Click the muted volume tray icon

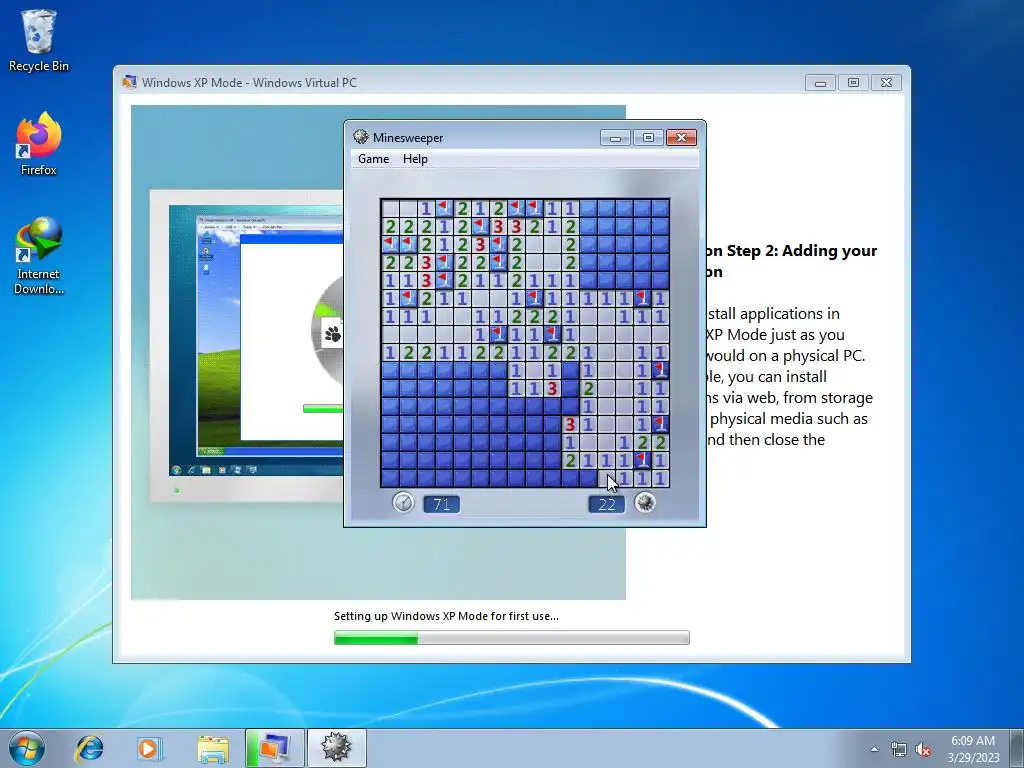[922, 750]
